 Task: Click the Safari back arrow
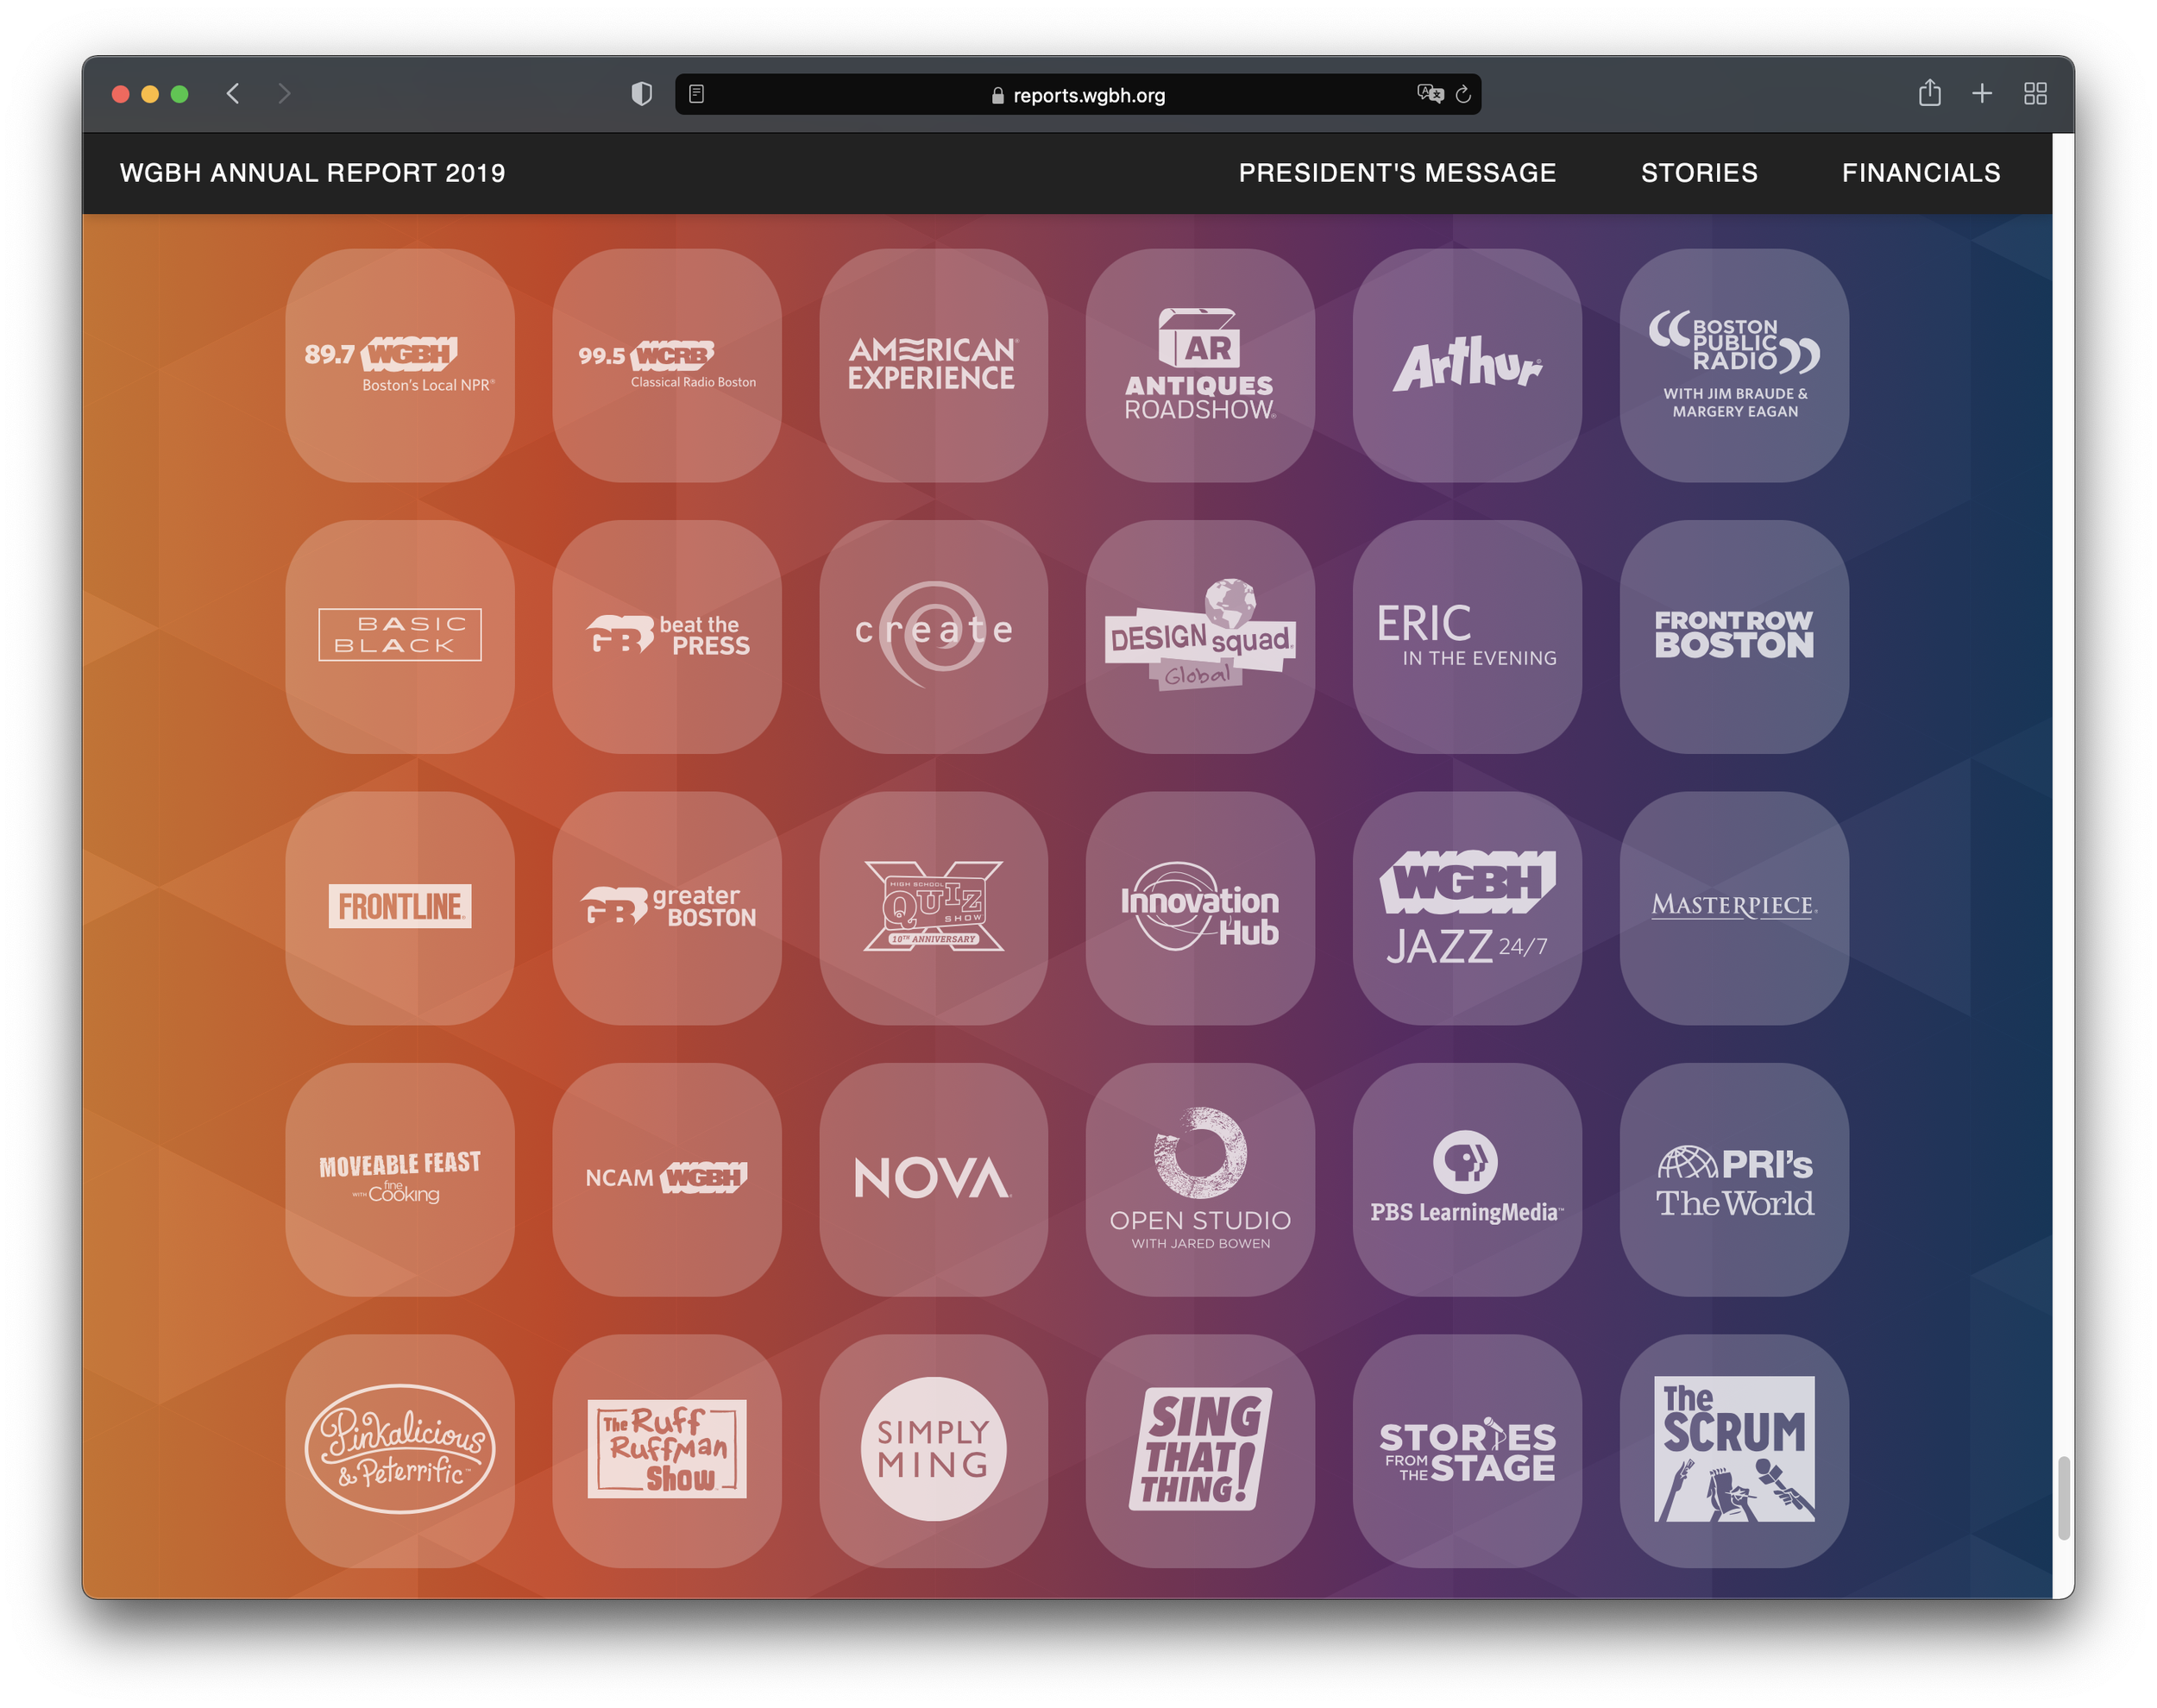click(x=233, y=94)
